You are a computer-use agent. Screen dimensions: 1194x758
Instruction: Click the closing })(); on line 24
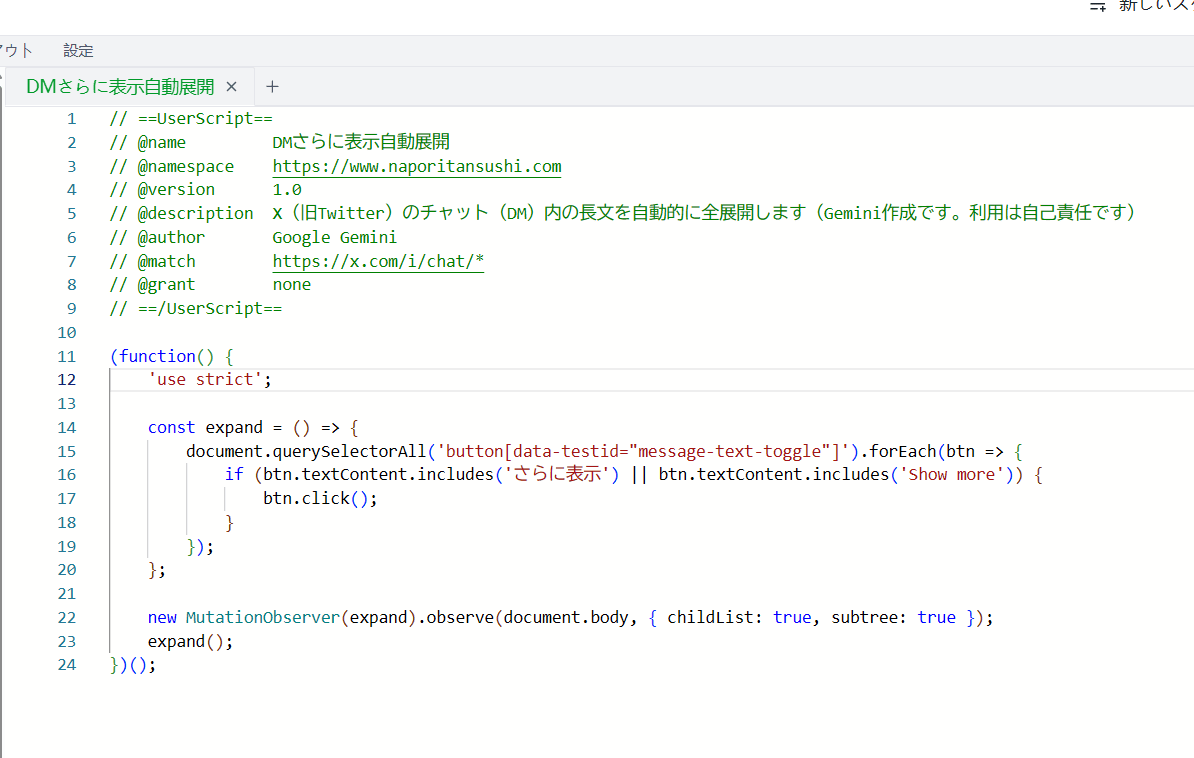coord(132,664)
